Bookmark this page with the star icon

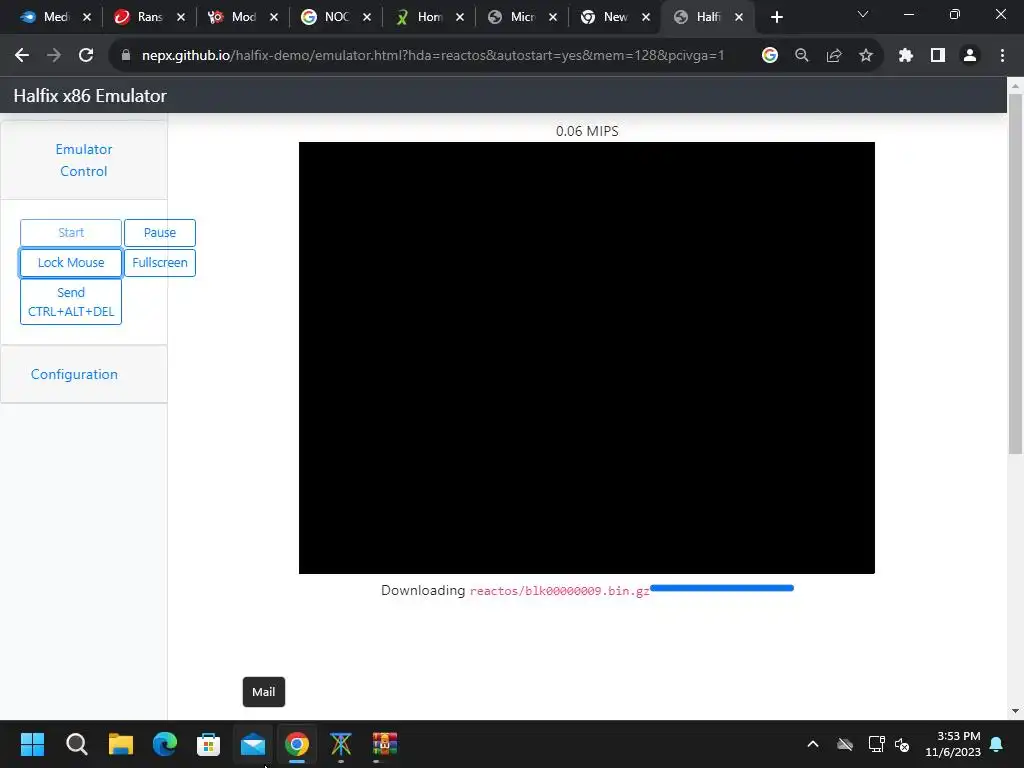866,56
